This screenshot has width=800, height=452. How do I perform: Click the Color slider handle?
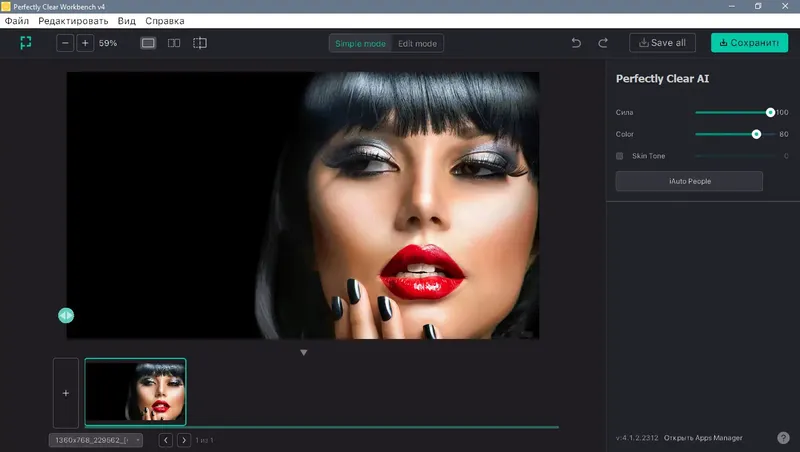click(756, 134)
